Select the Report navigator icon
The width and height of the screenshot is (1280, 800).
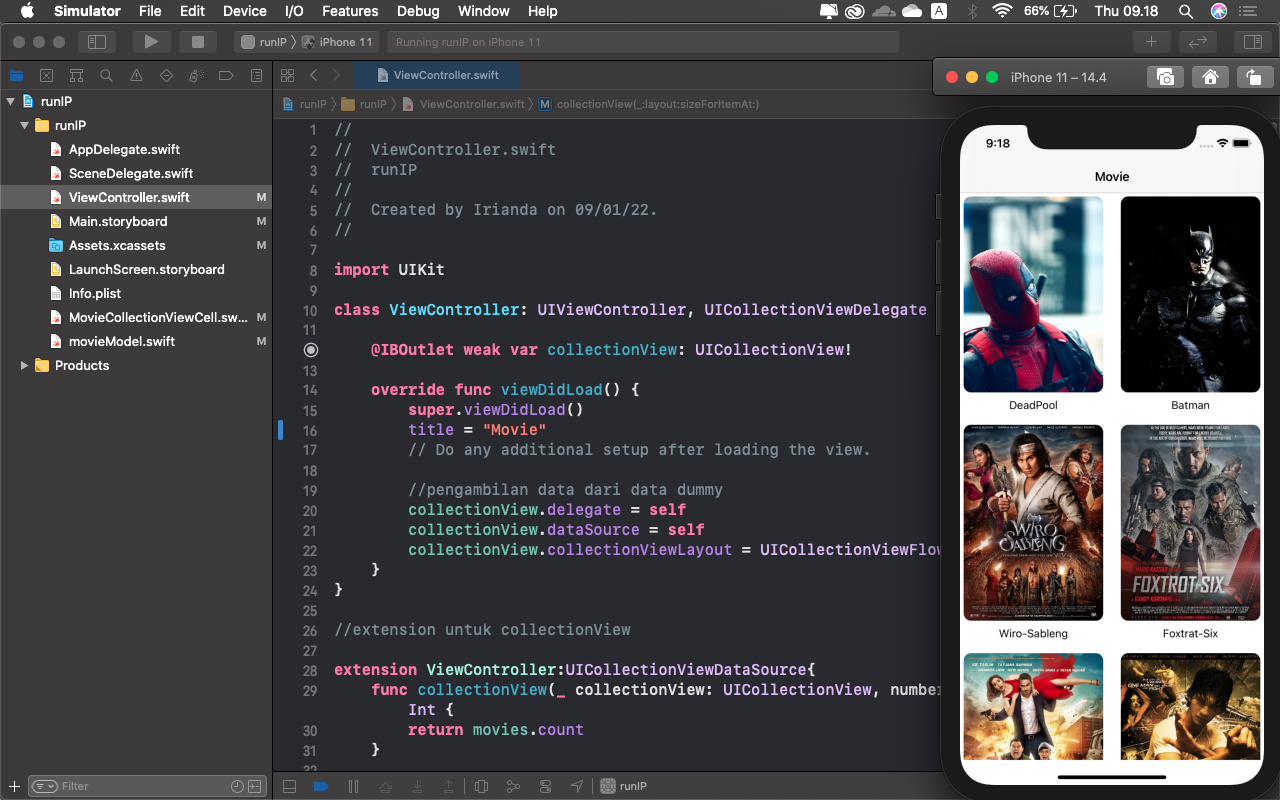tap(257, 75)
